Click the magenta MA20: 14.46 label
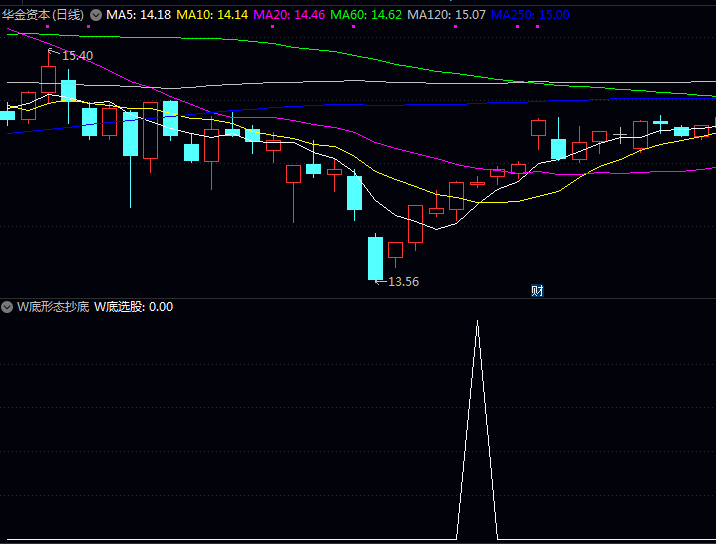Screen dimensions: 716x544 [x=289, y=15]
